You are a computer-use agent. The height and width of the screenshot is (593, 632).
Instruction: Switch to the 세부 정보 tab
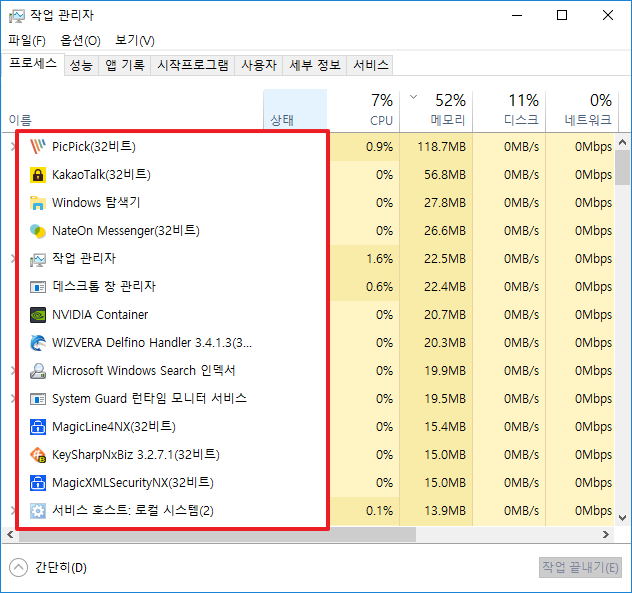315,65
